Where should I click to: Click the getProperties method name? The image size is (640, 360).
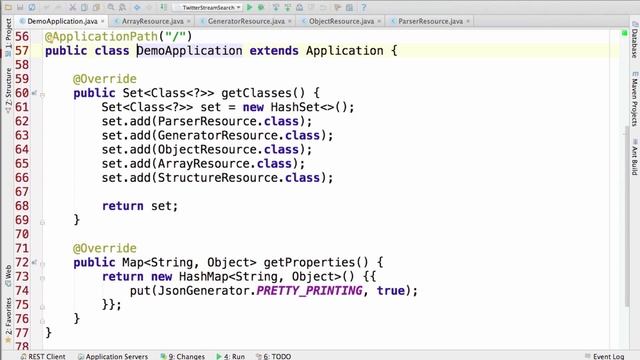pyautogui.click(x=309, y=262)
